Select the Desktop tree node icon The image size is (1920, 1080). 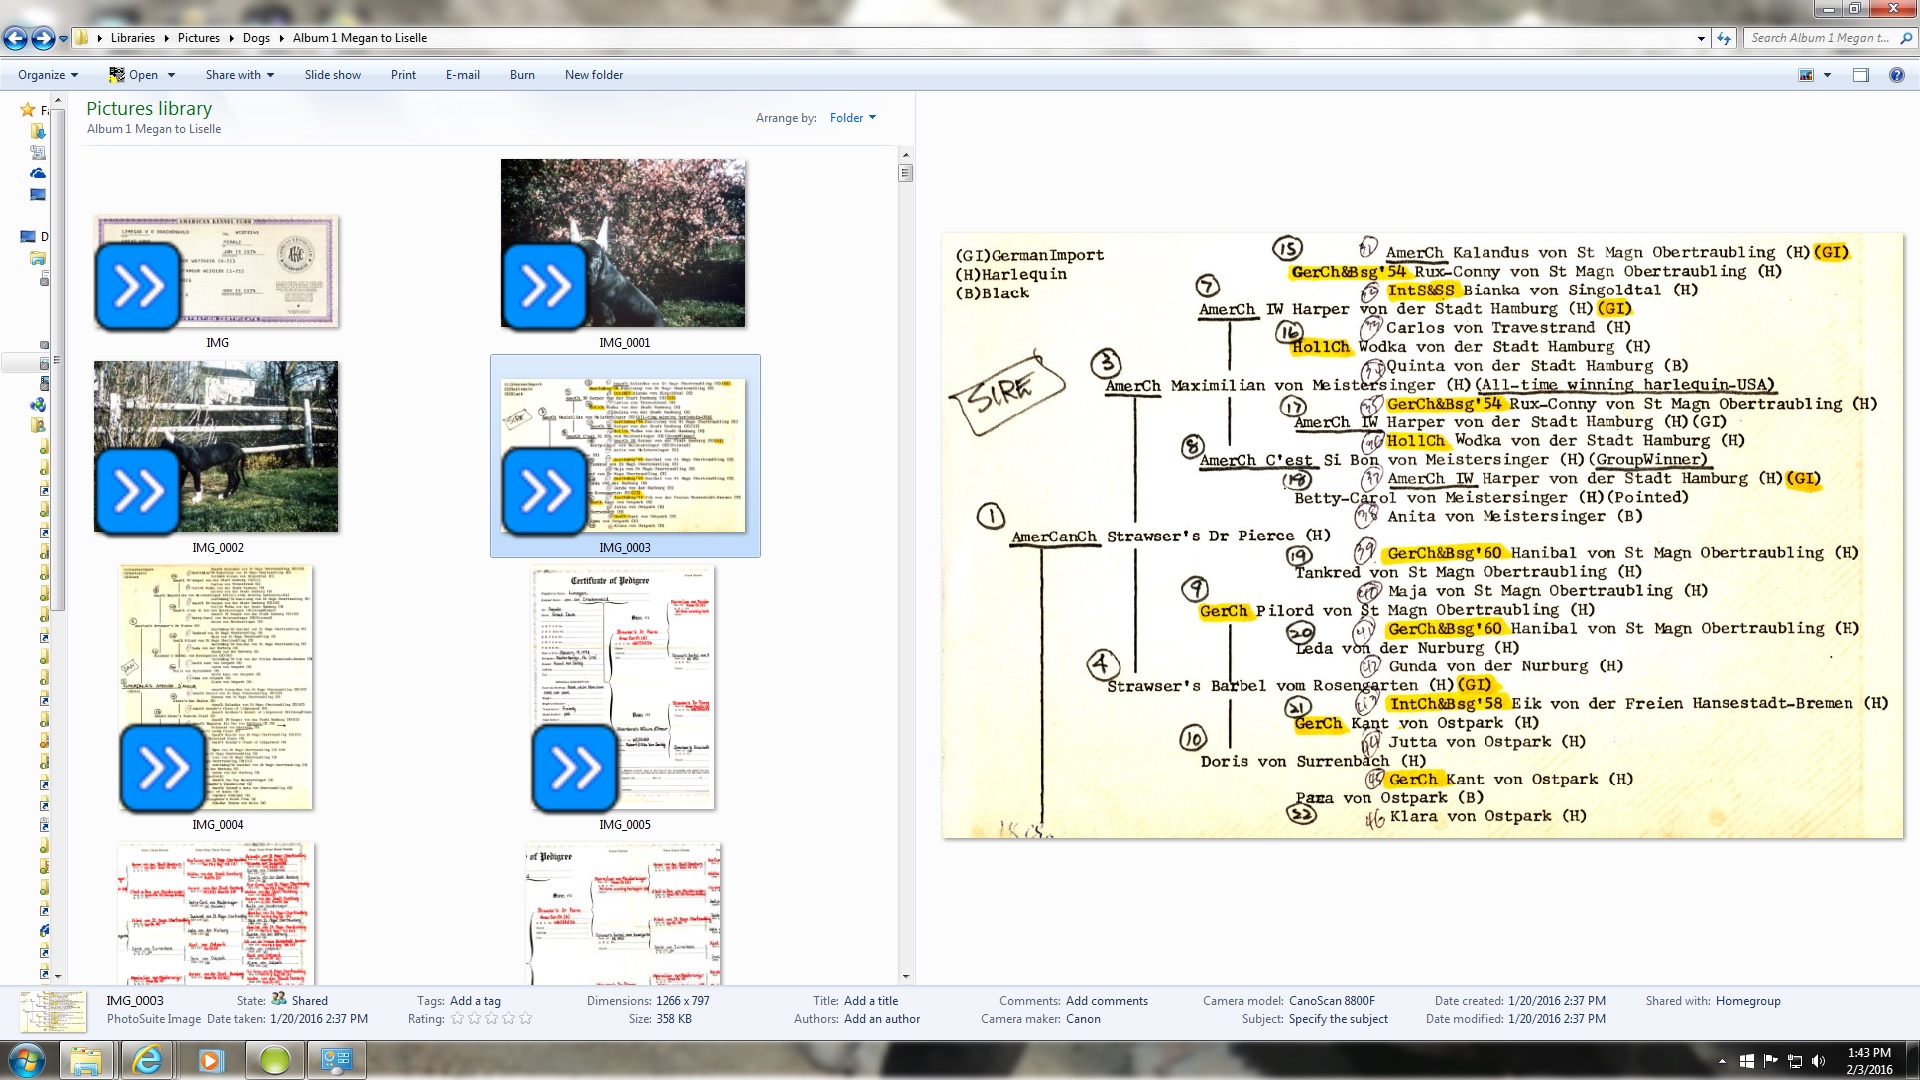(x=28, y=237)
